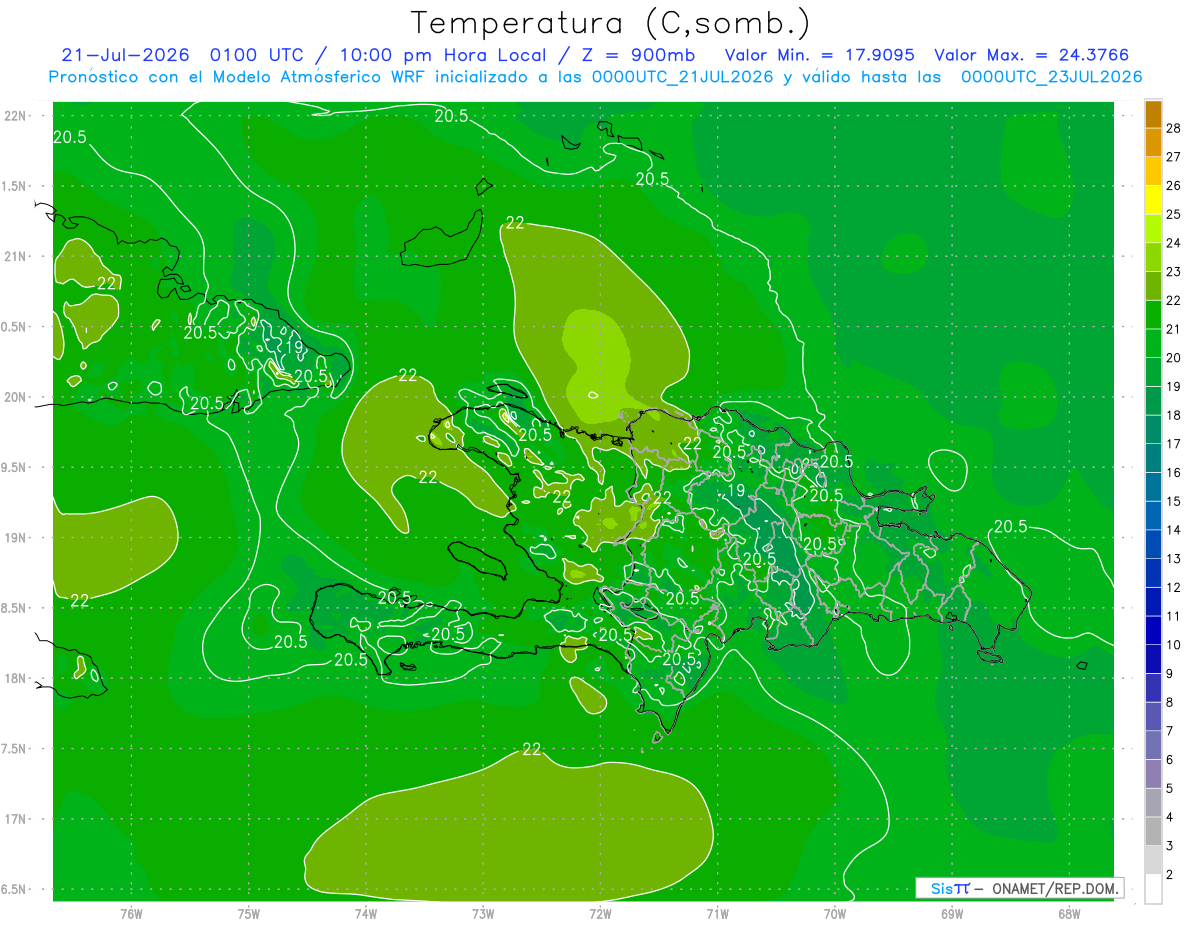Click the 'ONAMET/REP.DOM.' source credit
This screenshot has height=927, width=1200.
[1055, 888]
